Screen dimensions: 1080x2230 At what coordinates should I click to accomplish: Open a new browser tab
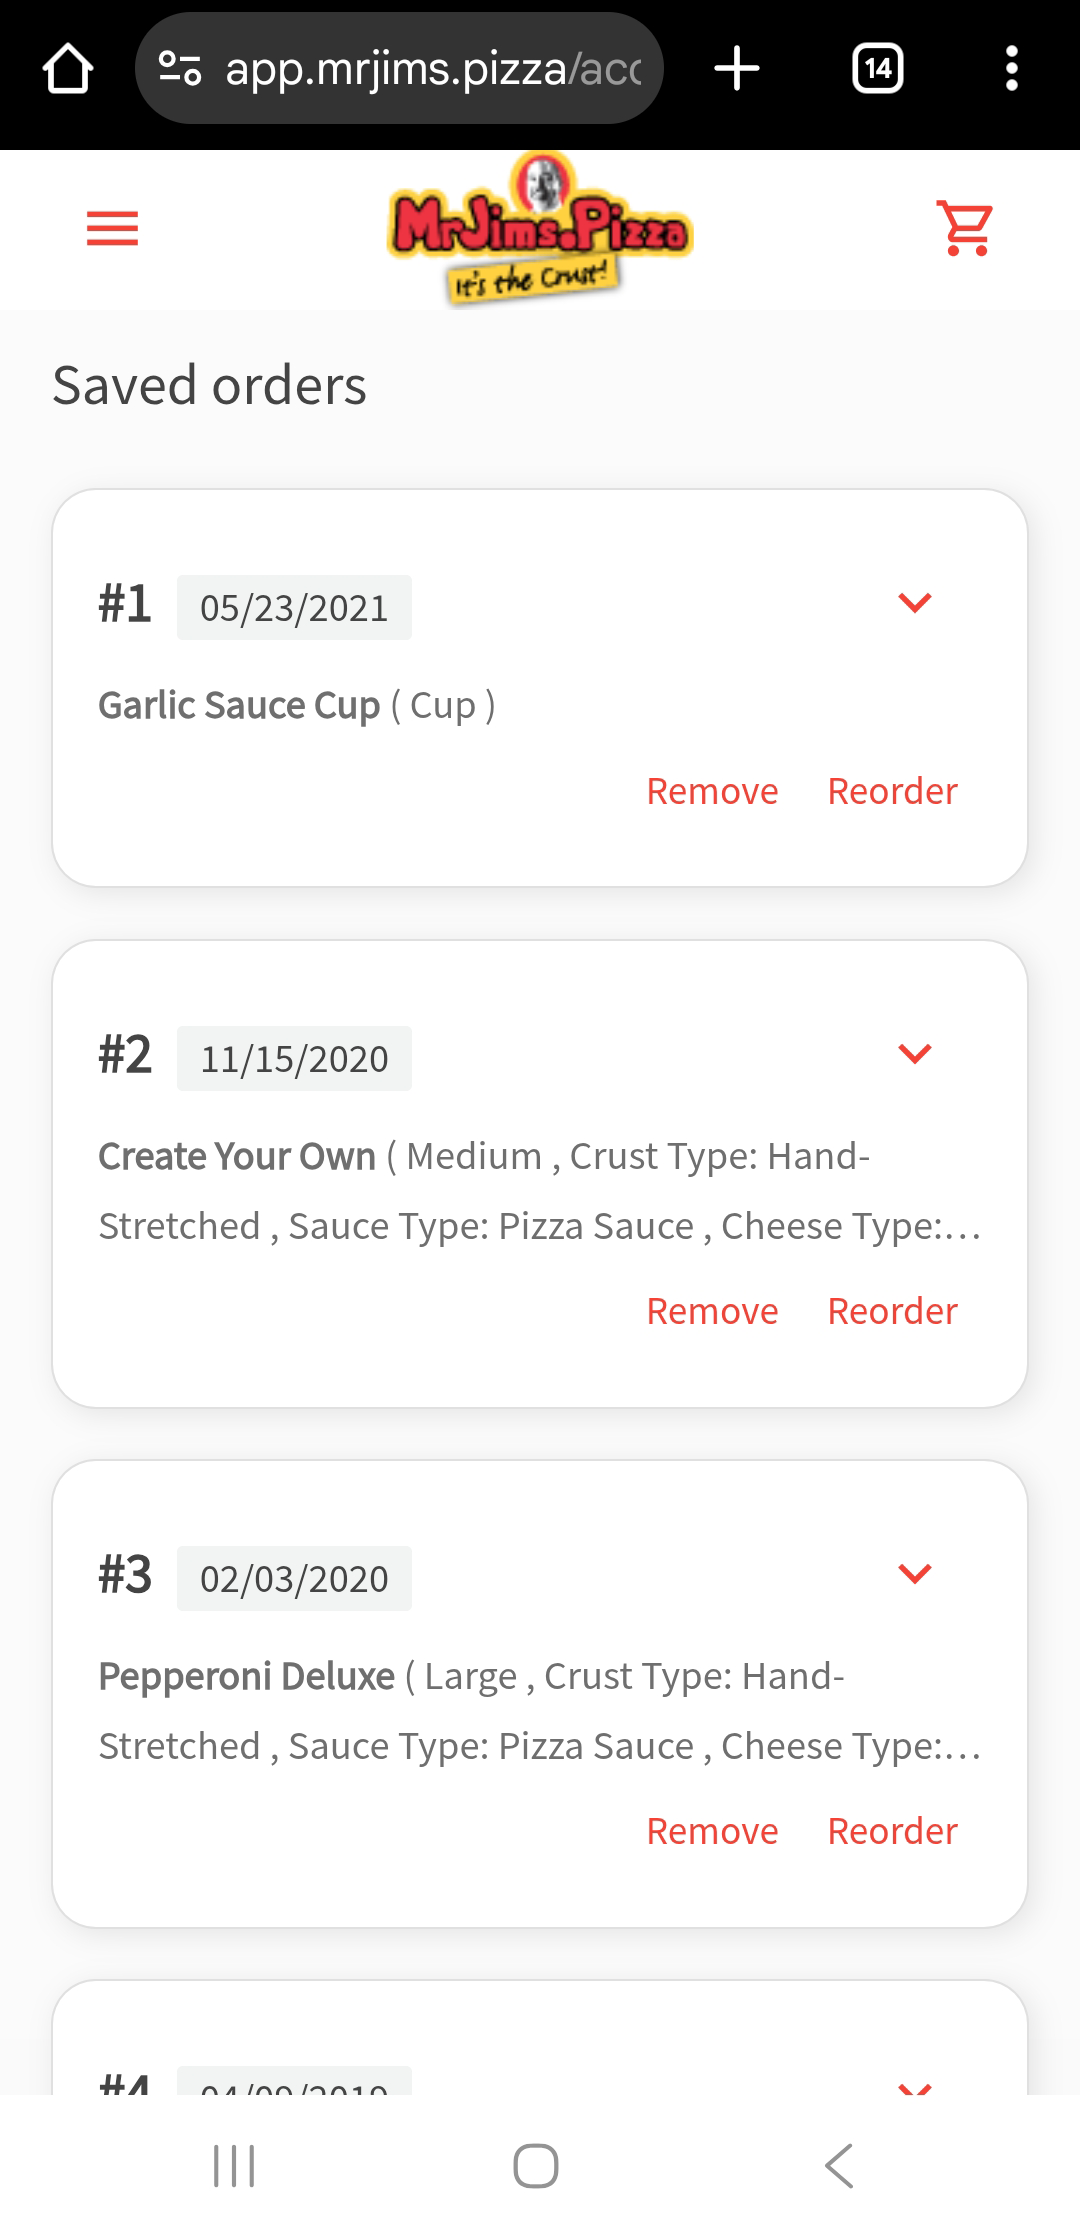tap(737, 69)
